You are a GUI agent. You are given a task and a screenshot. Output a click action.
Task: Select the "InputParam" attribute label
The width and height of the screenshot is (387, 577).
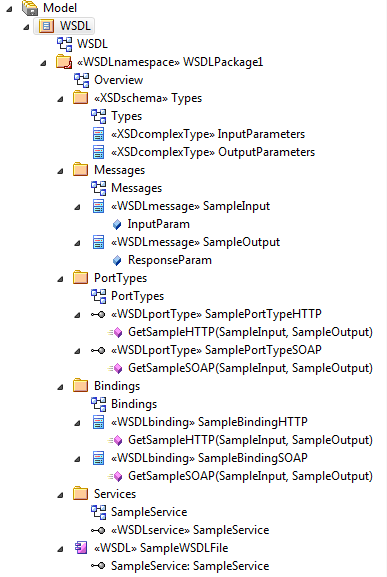159,224
